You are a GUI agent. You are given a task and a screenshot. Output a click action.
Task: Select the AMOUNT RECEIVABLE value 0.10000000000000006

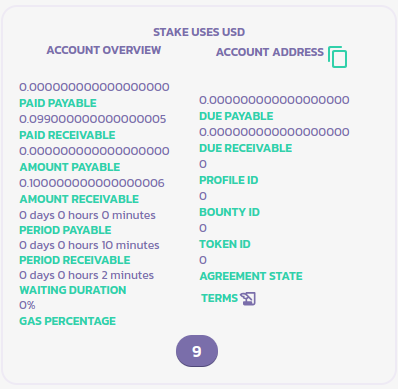pos(92,183)
